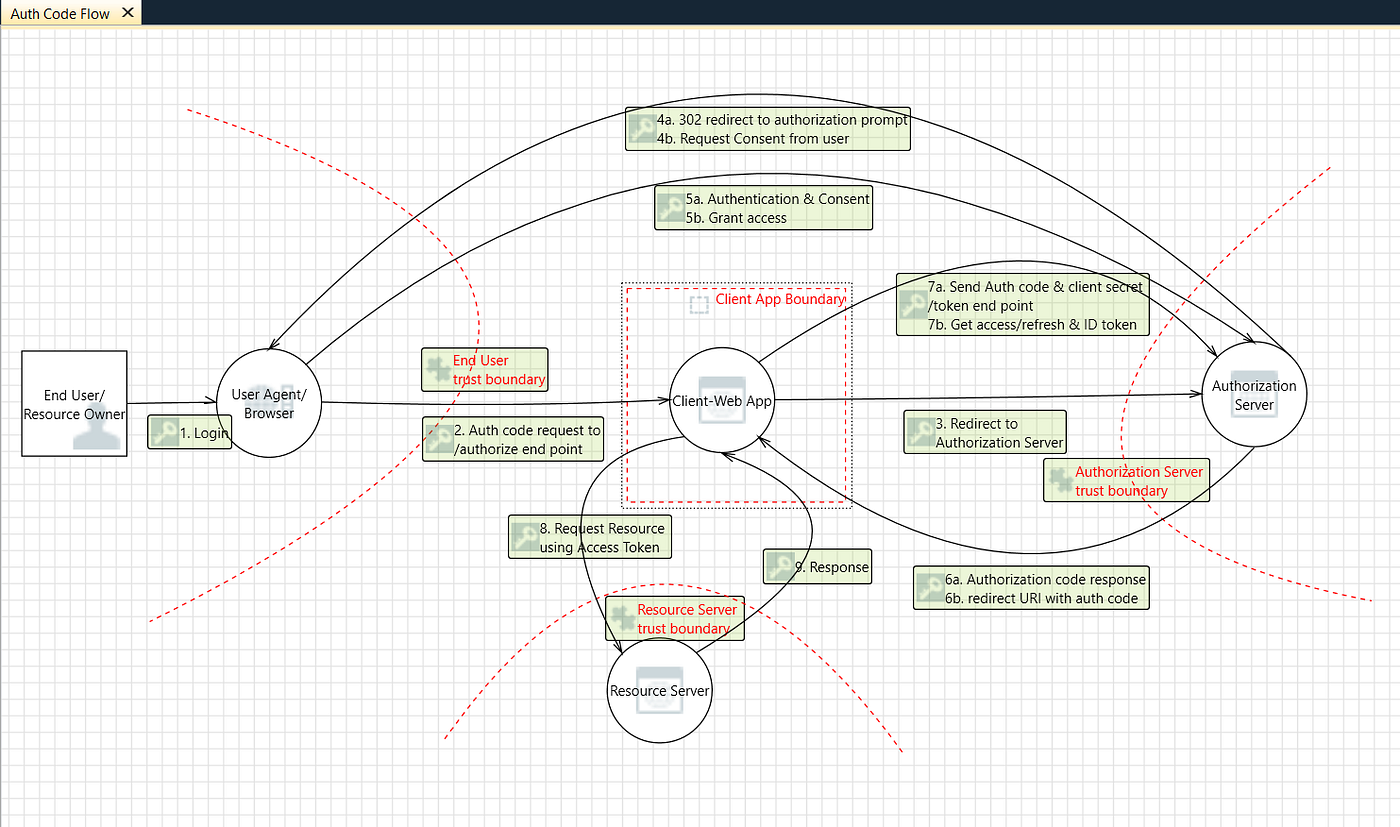Select '5a. Authentication & Consent' text

[778, 199]
